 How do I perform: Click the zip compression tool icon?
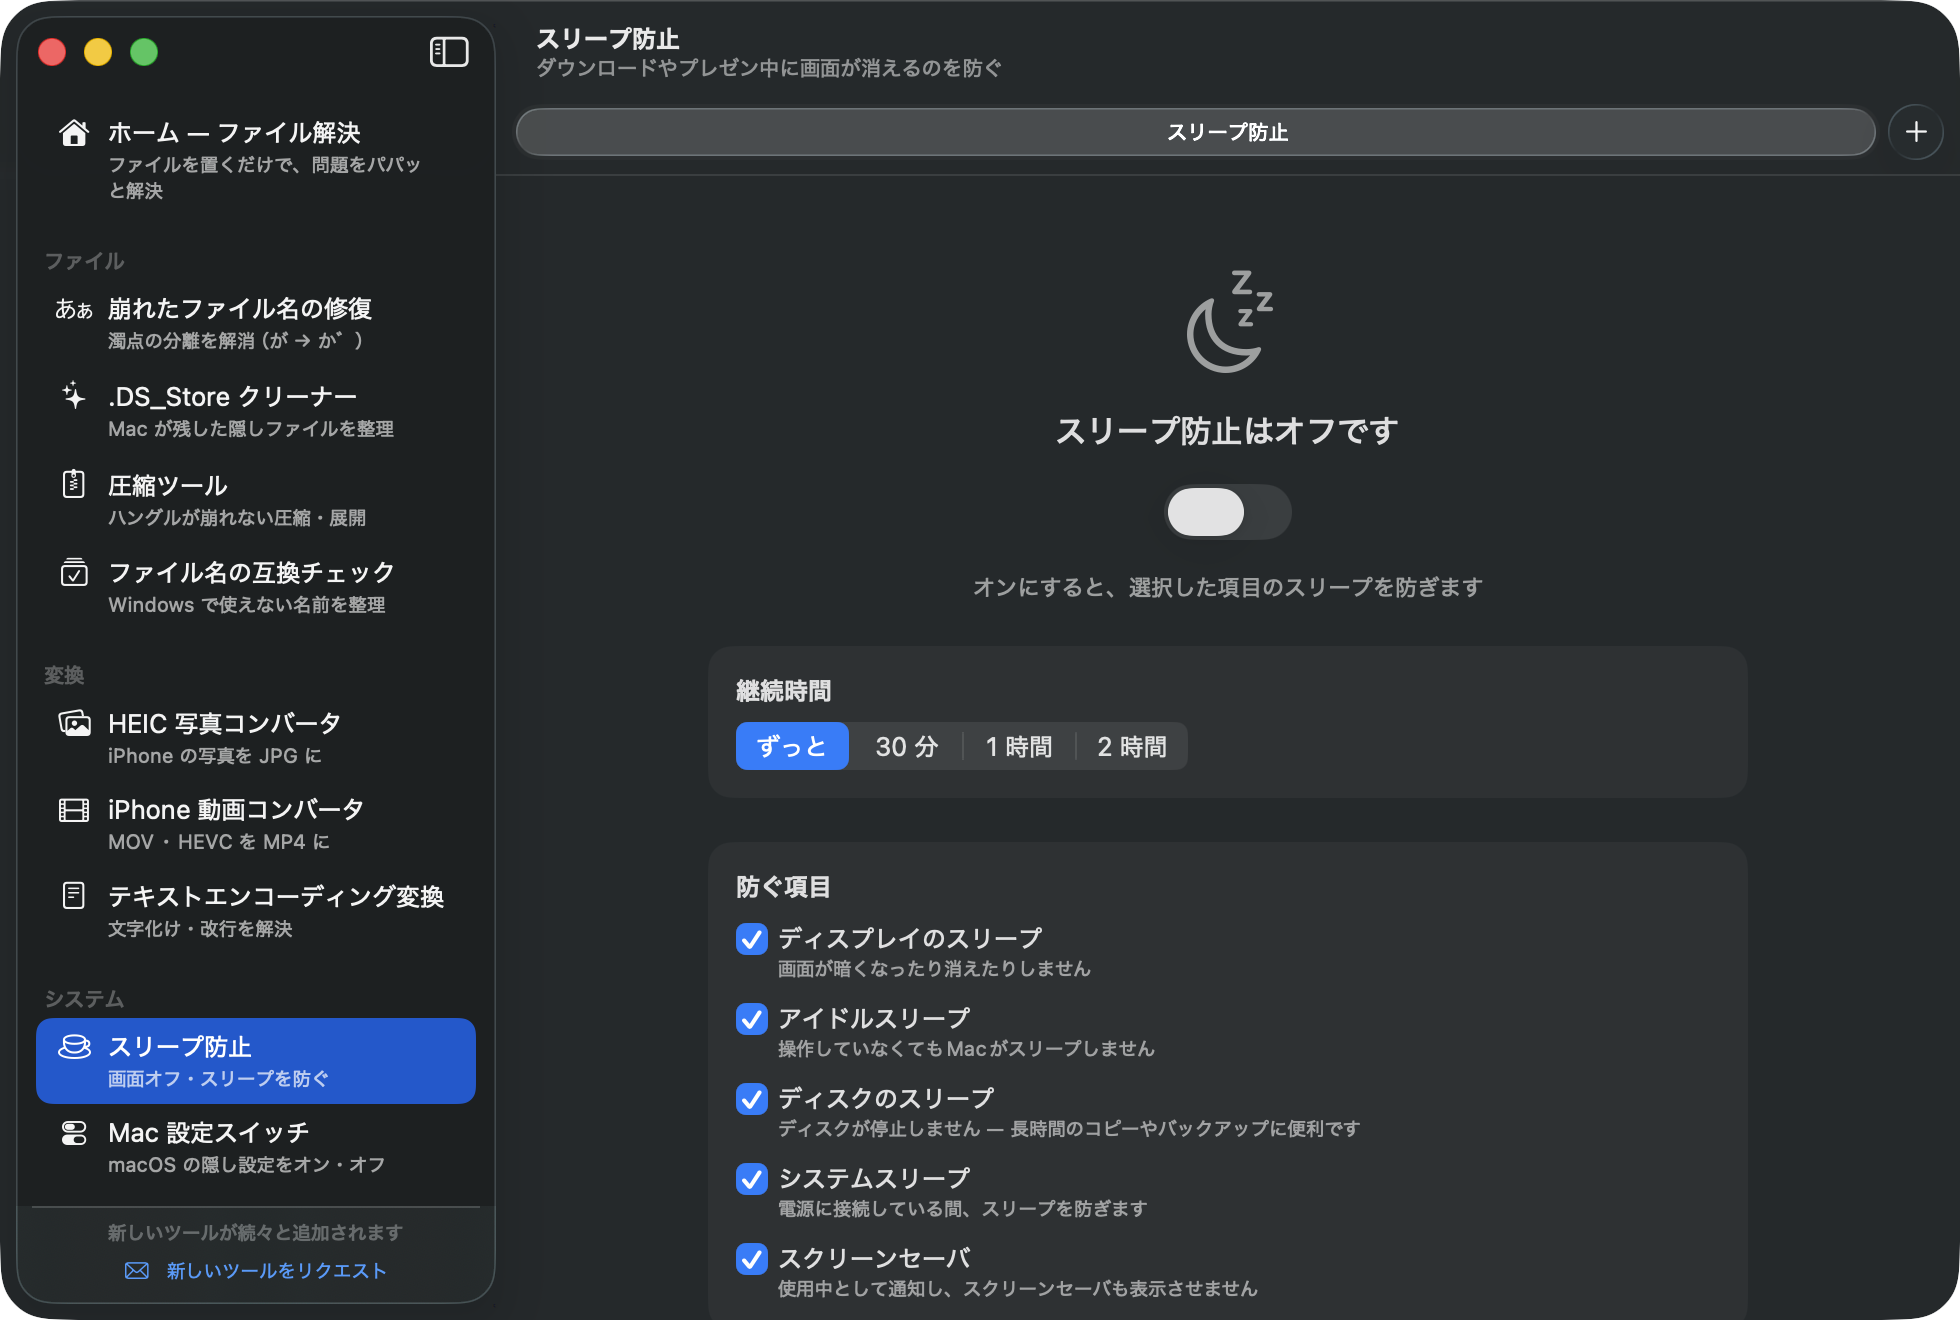tap(74, 484)
